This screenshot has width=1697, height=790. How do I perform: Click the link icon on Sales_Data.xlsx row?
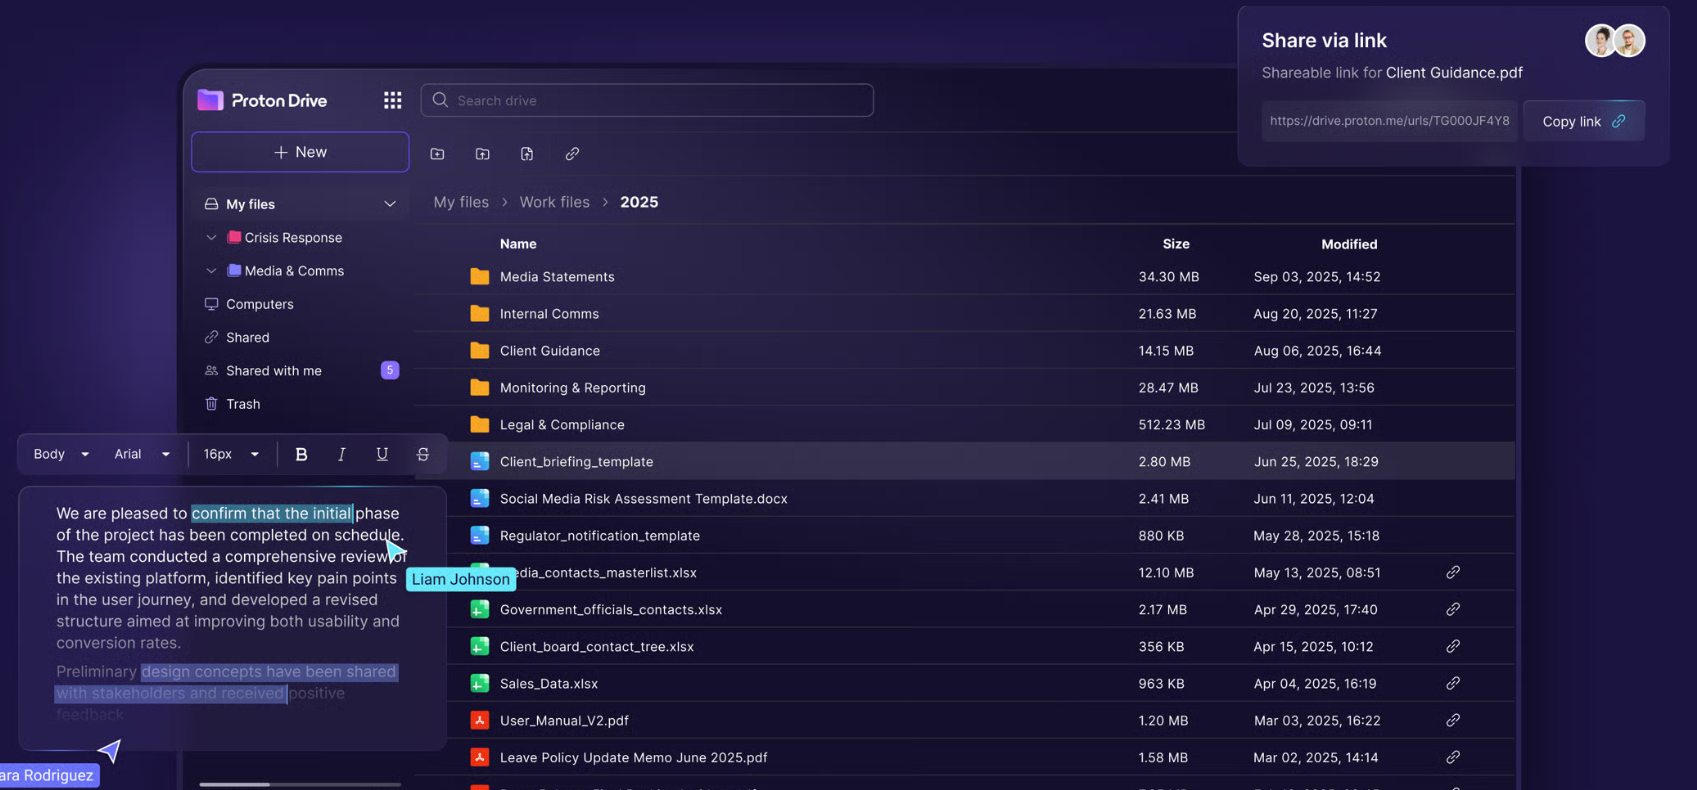pos(1452,684)
